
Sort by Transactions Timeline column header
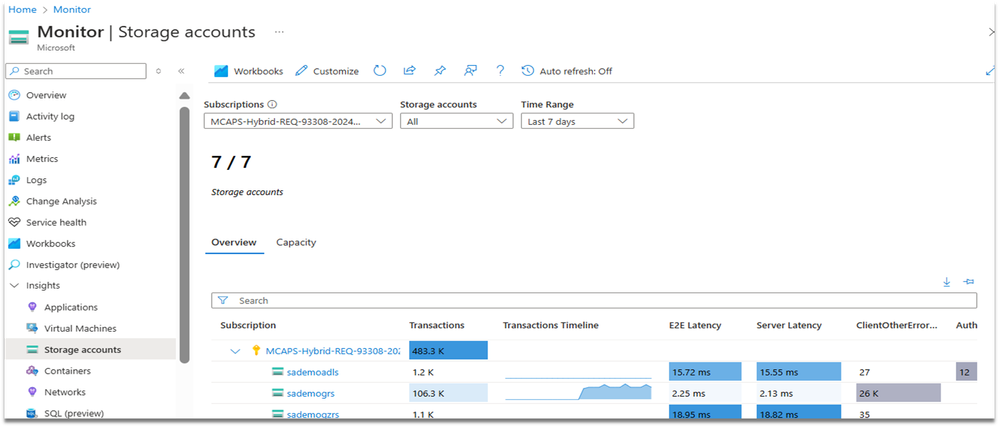[x=550, y=326]
